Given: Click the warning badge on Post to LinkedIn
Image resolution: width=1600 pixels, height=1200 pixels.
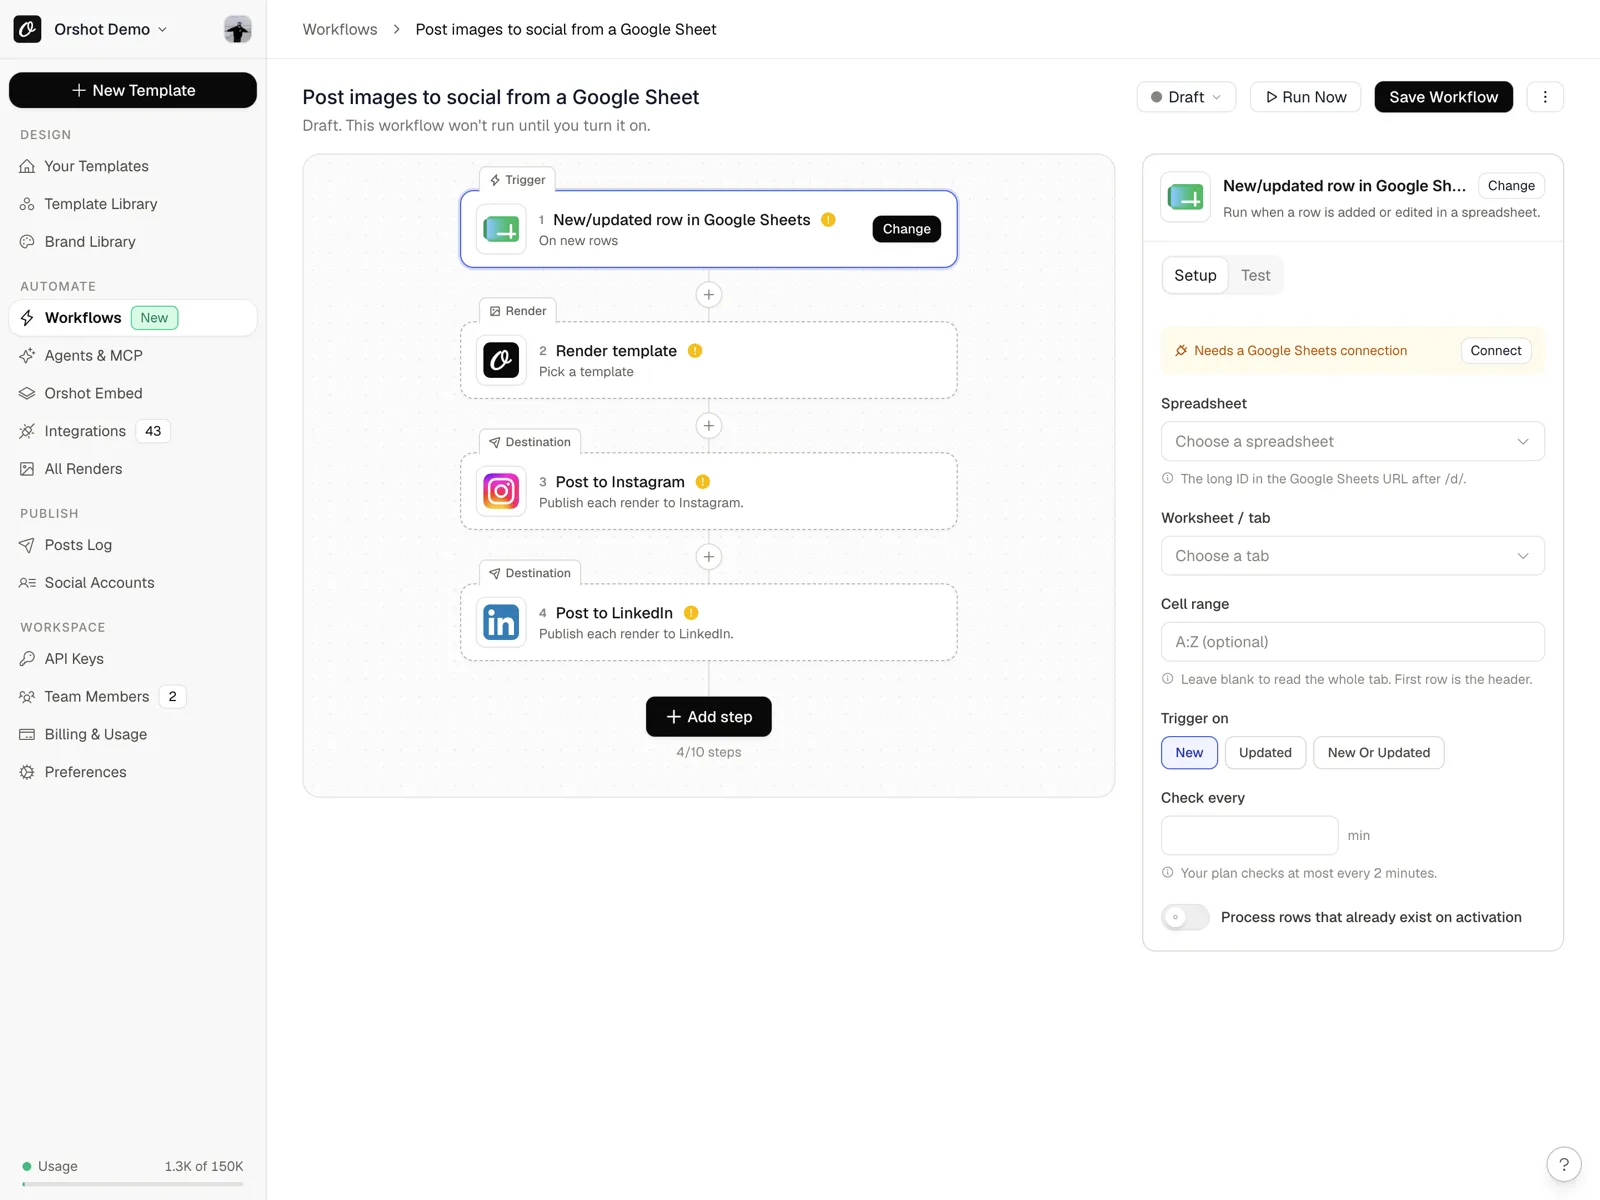Looking at the screenshot, I should click(691, 613).
